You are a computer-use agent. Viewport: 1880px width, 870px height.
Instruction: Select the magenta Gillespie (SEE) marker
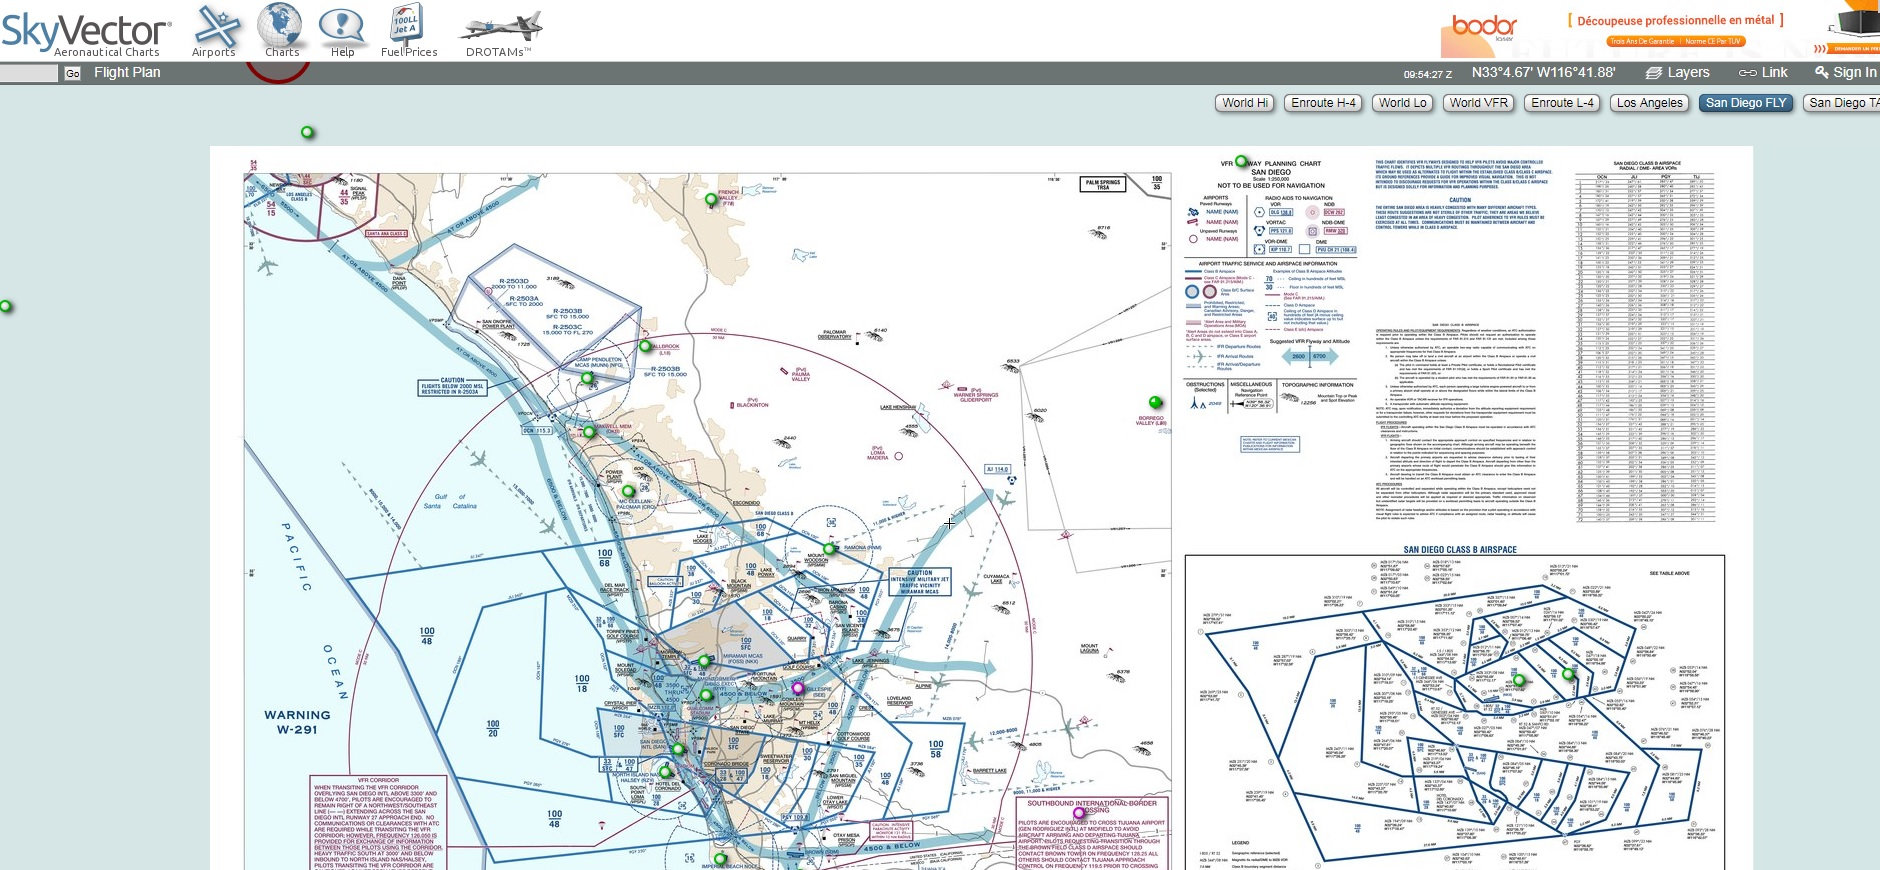coord(797,688)
